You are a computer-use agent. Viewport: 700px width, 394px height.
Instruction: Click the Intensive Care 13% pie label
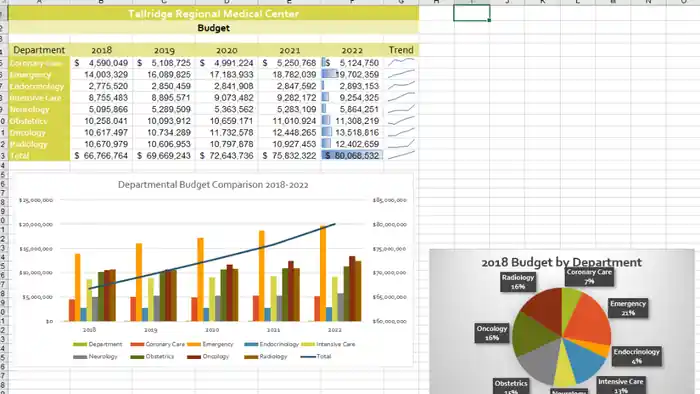click(621, 386)
